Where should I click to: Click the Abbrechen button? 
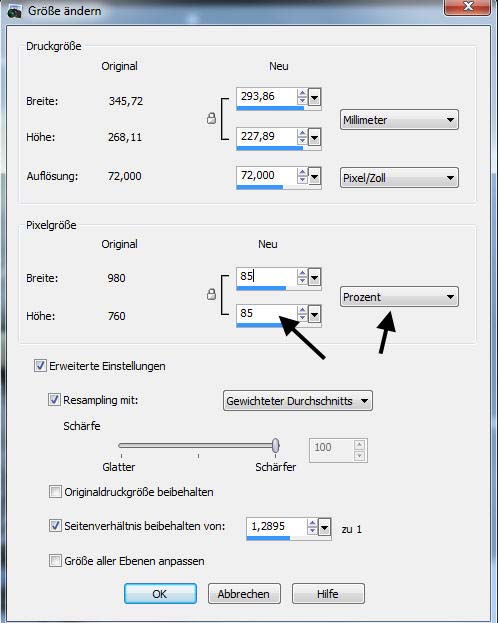[x=244, y=594]
